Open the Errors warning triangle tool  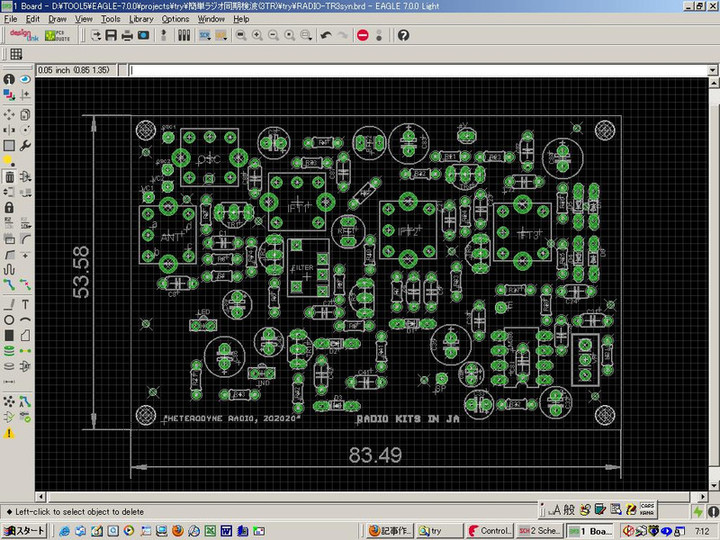click(9, 433)
